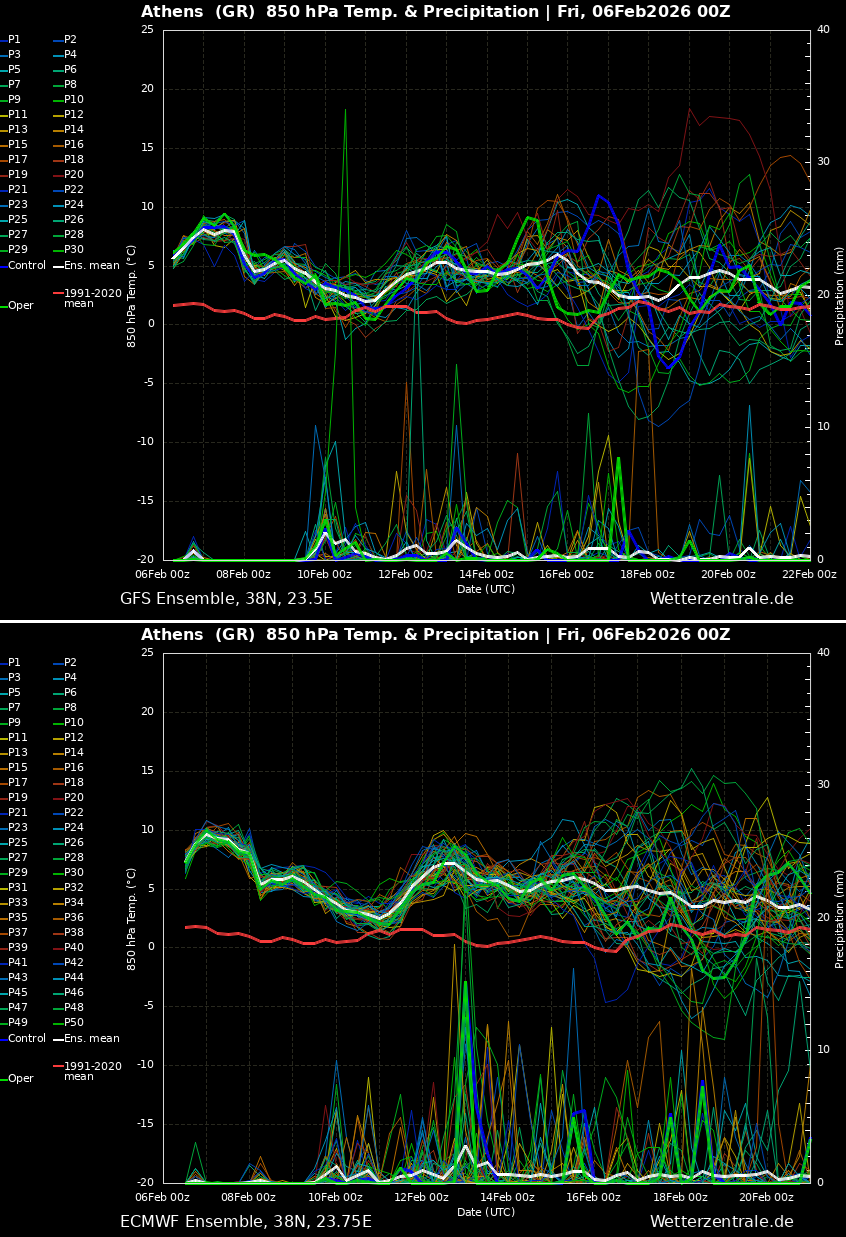Screen dimensions: 846x1237
Task: Open Wetterzentrale.de link below the ECMWF chart
Action: click(x=721, y=1222)
